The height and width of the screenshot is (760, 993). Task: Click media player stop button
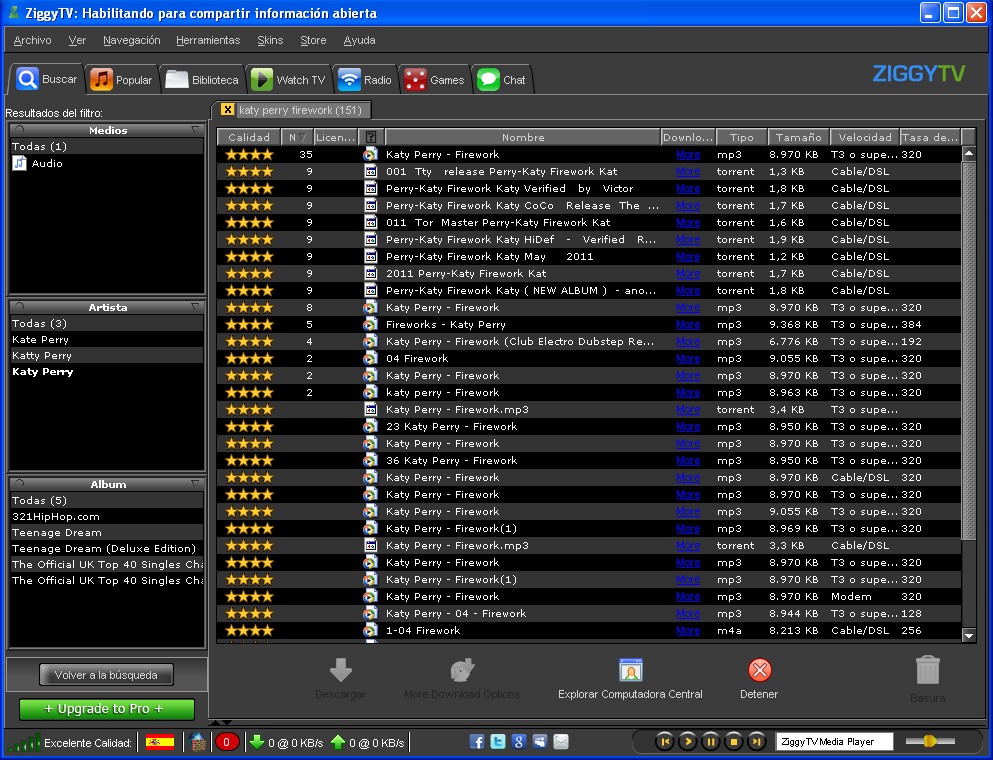pyautogui.click(x=733, y=741)
